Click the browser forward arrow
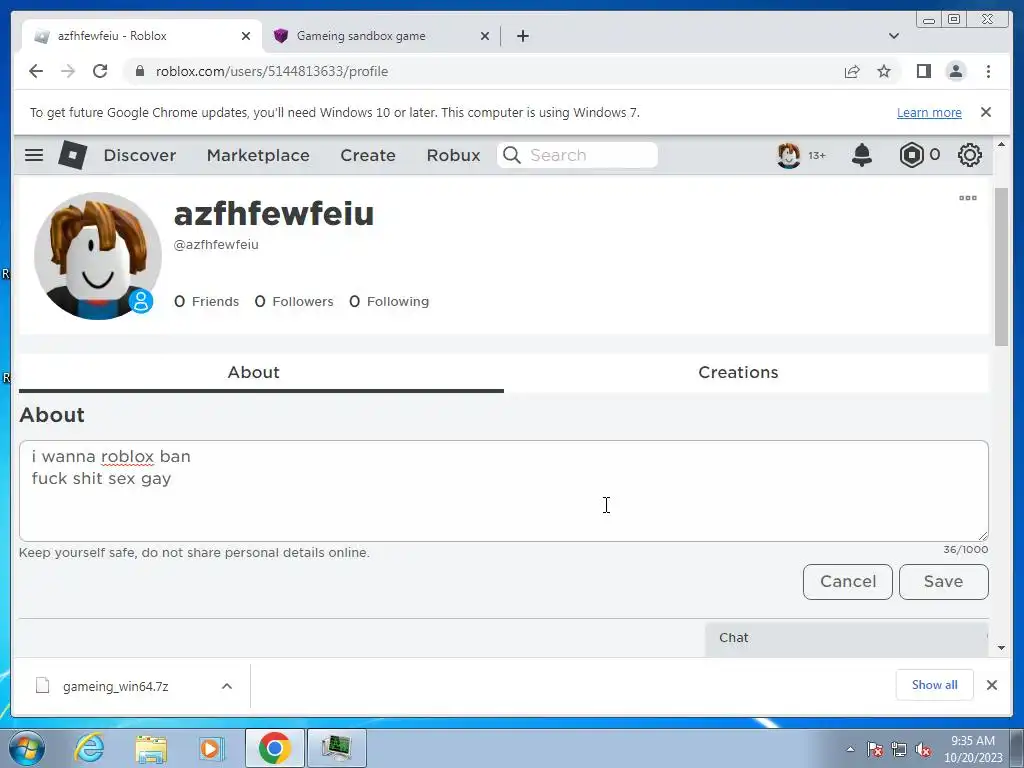 pos(68,71)
